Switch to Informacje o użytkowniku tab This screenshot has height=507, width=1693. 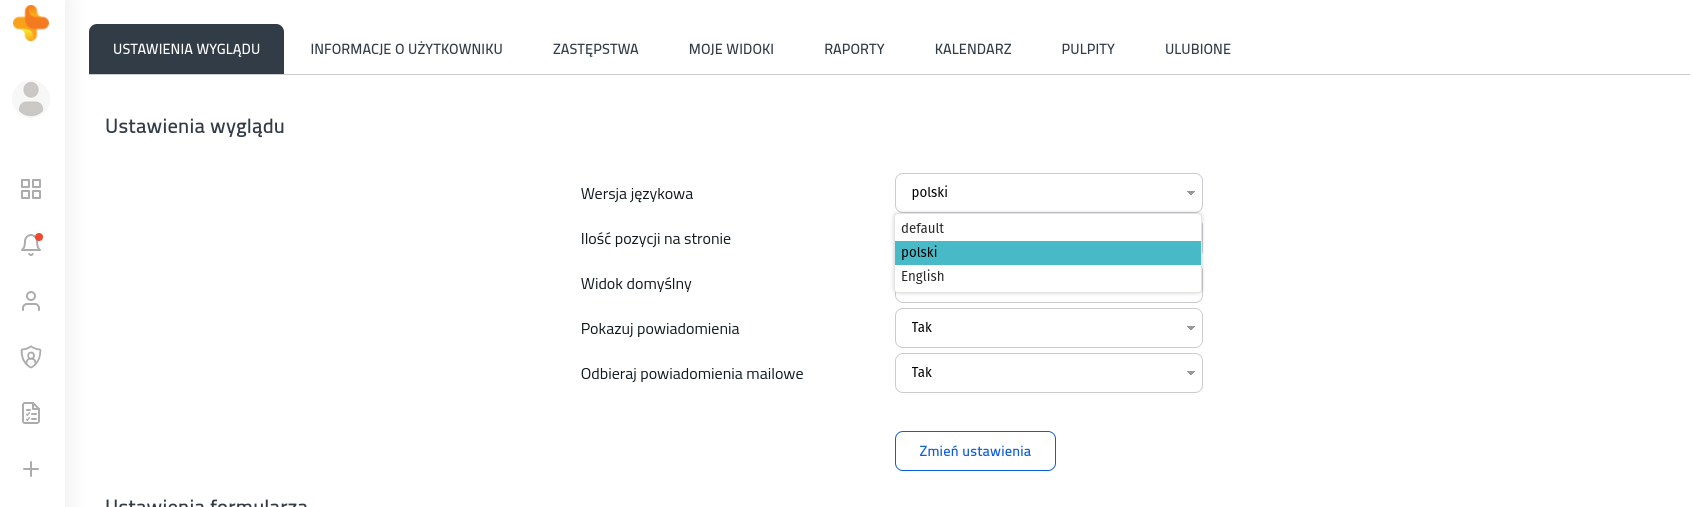(x=406, y=49)
